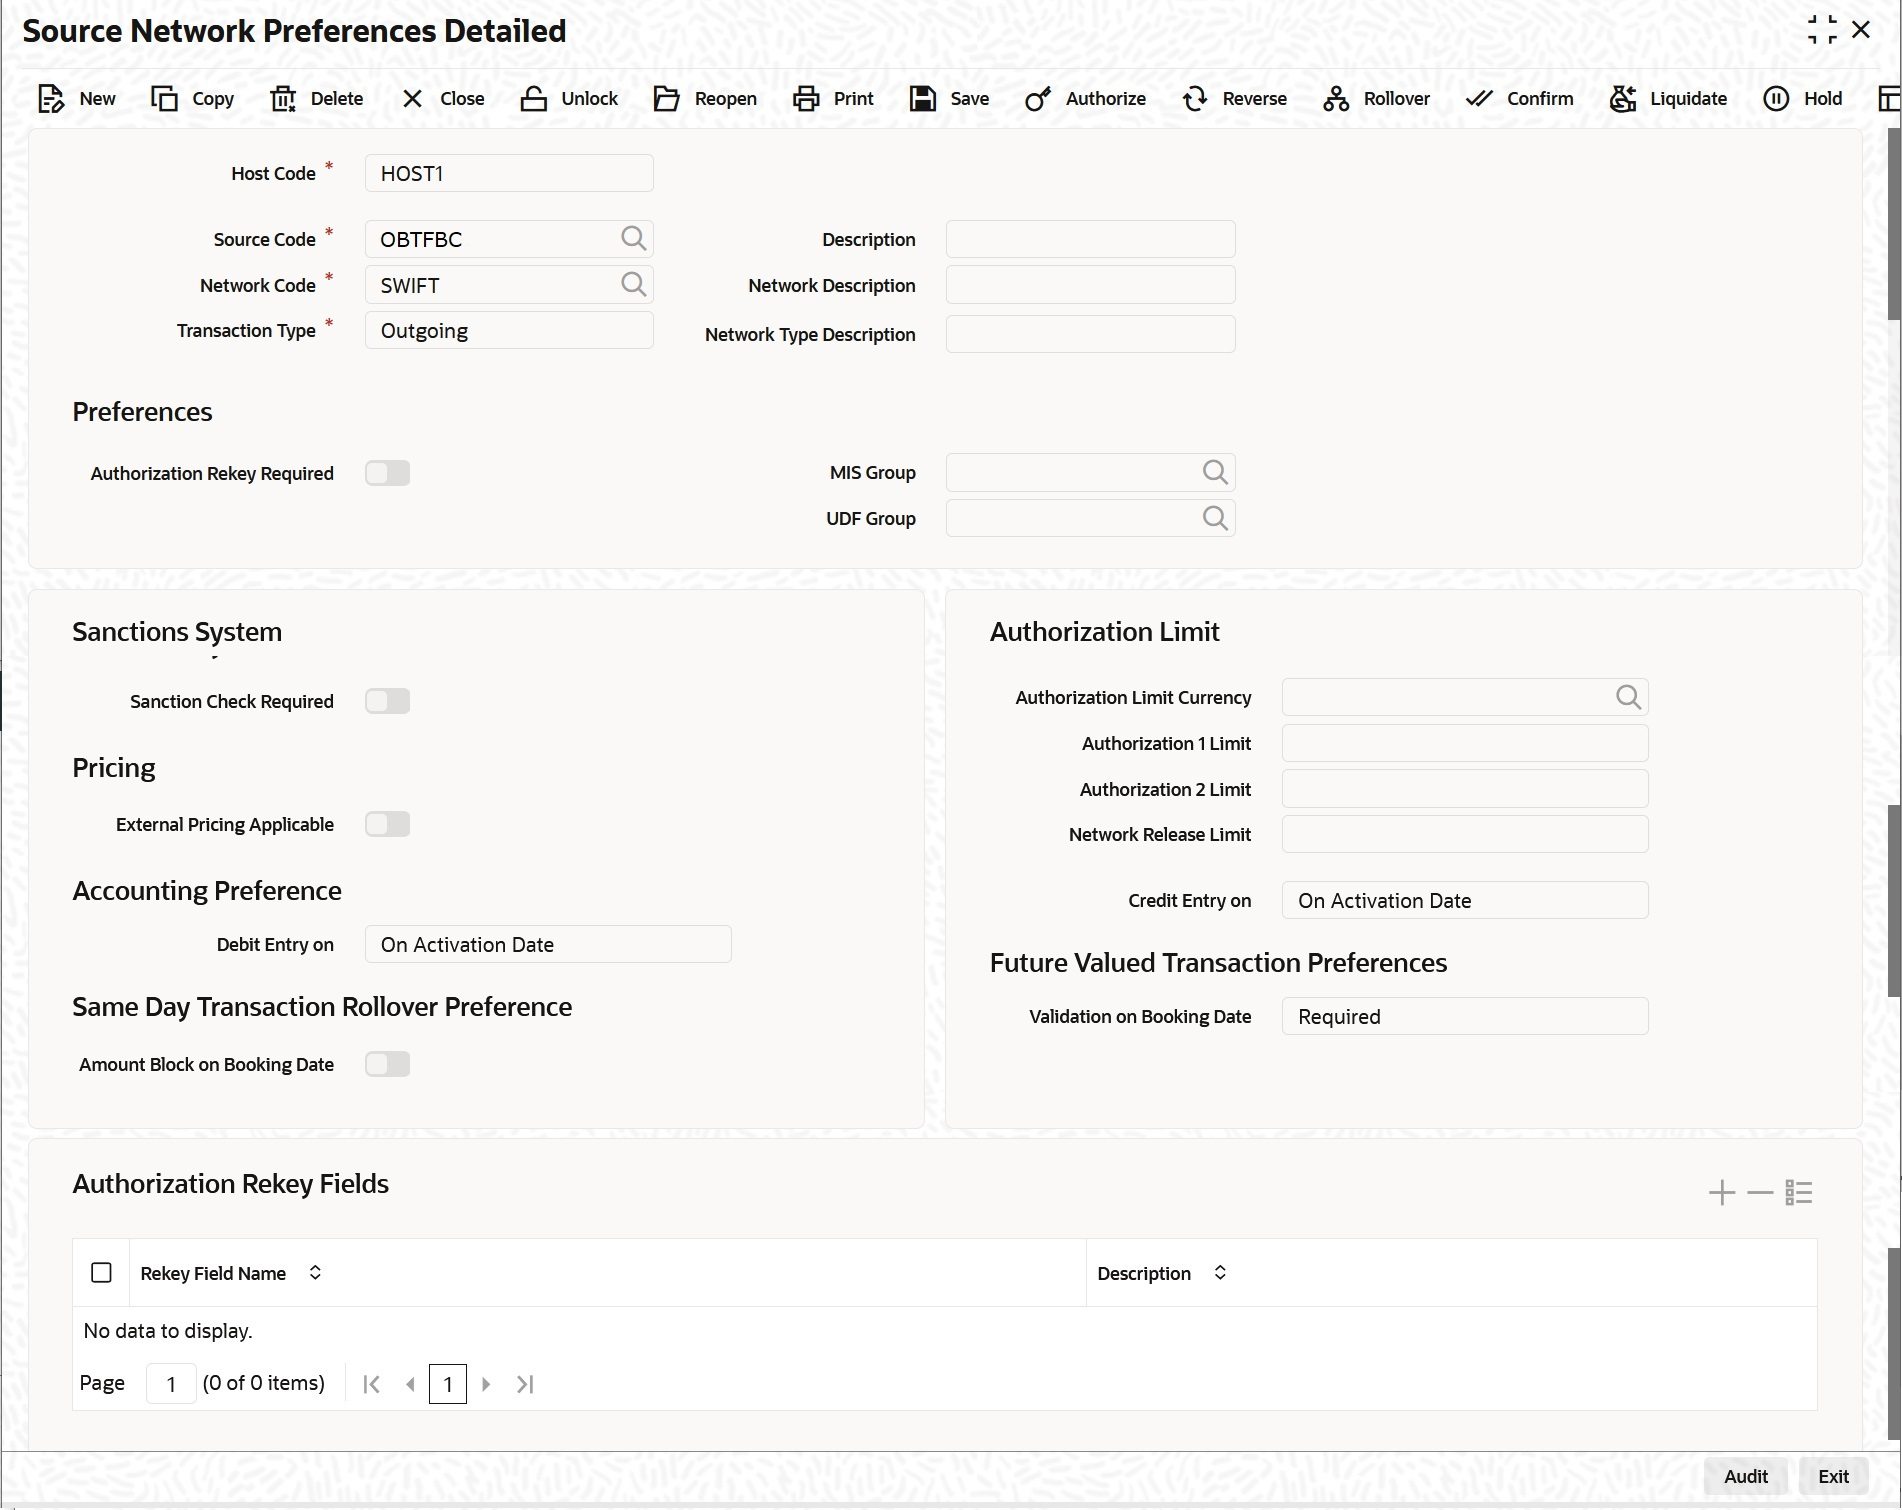Click the Page number input box
Screen dimensions: 1902x1510
click(x=171, y=1384)
